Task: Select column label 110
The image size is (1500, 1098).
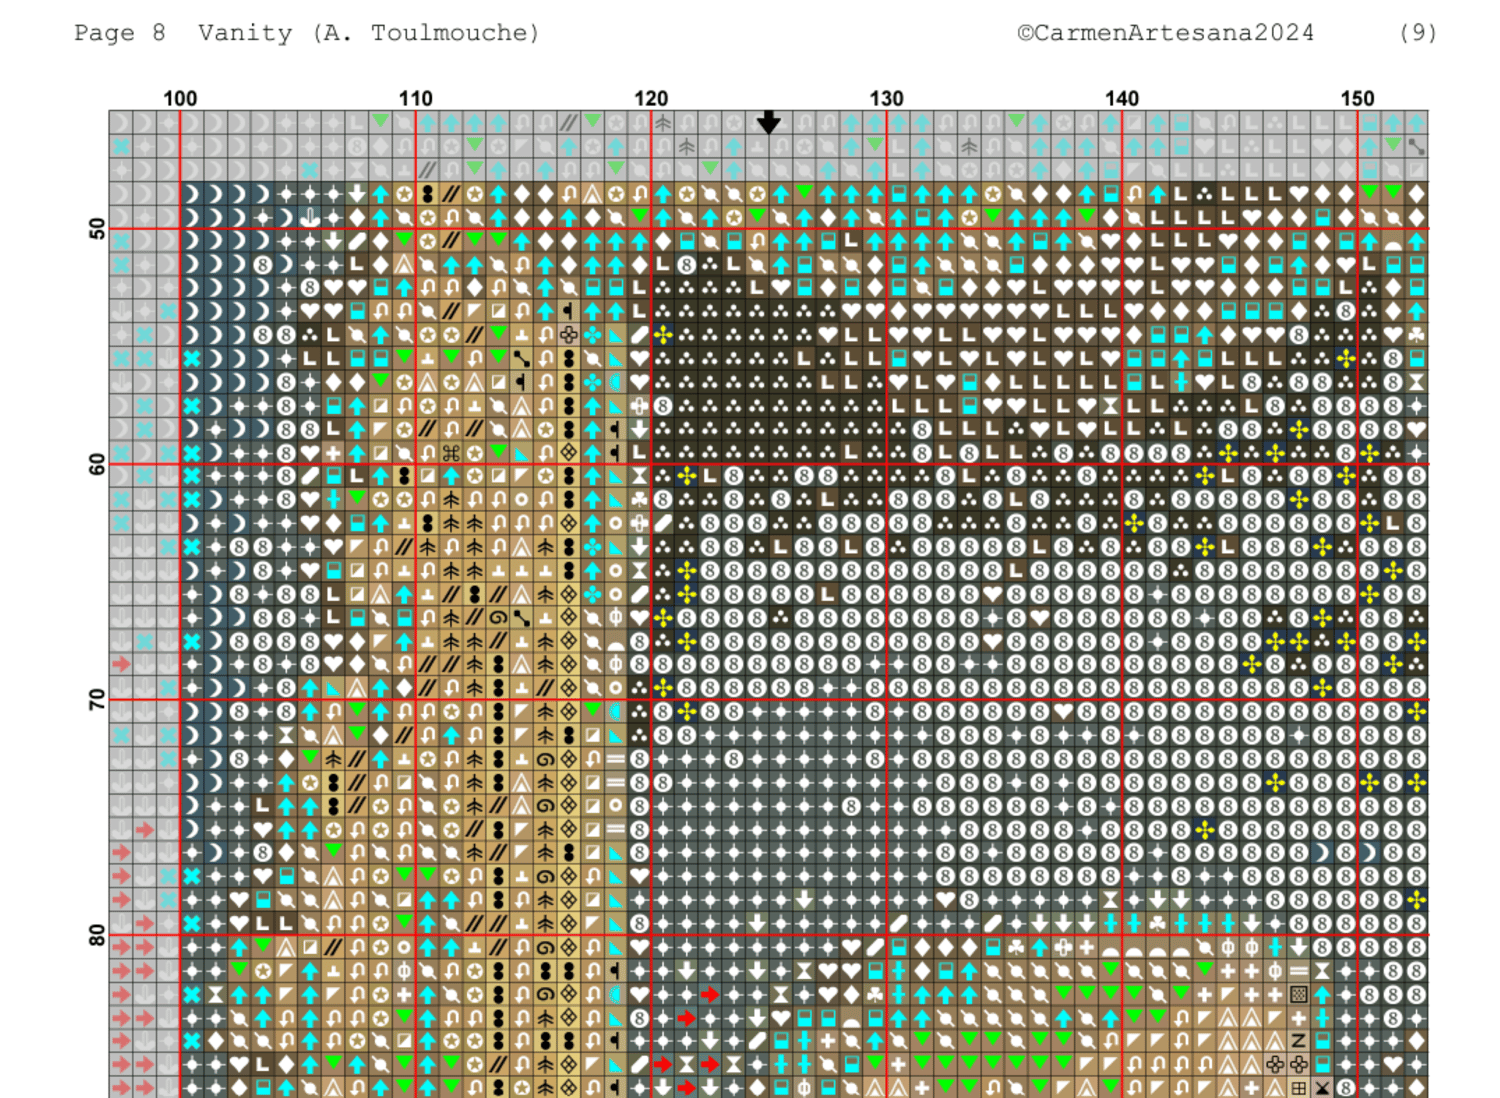Action: [416, 98]
